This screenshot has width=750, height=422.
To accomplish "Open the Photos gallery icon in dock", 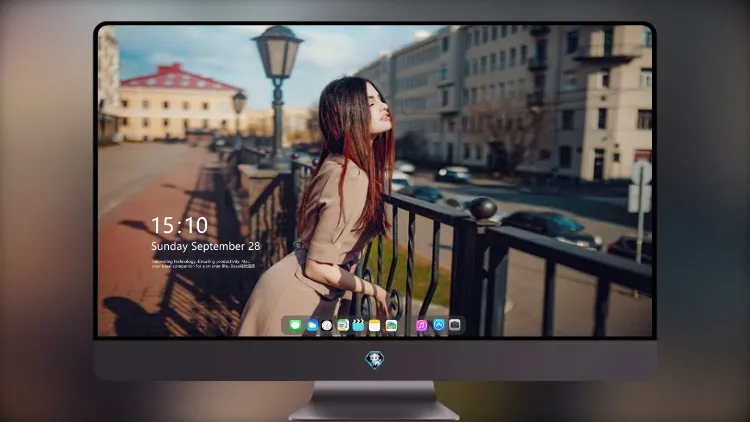I will tap(391, 325).
